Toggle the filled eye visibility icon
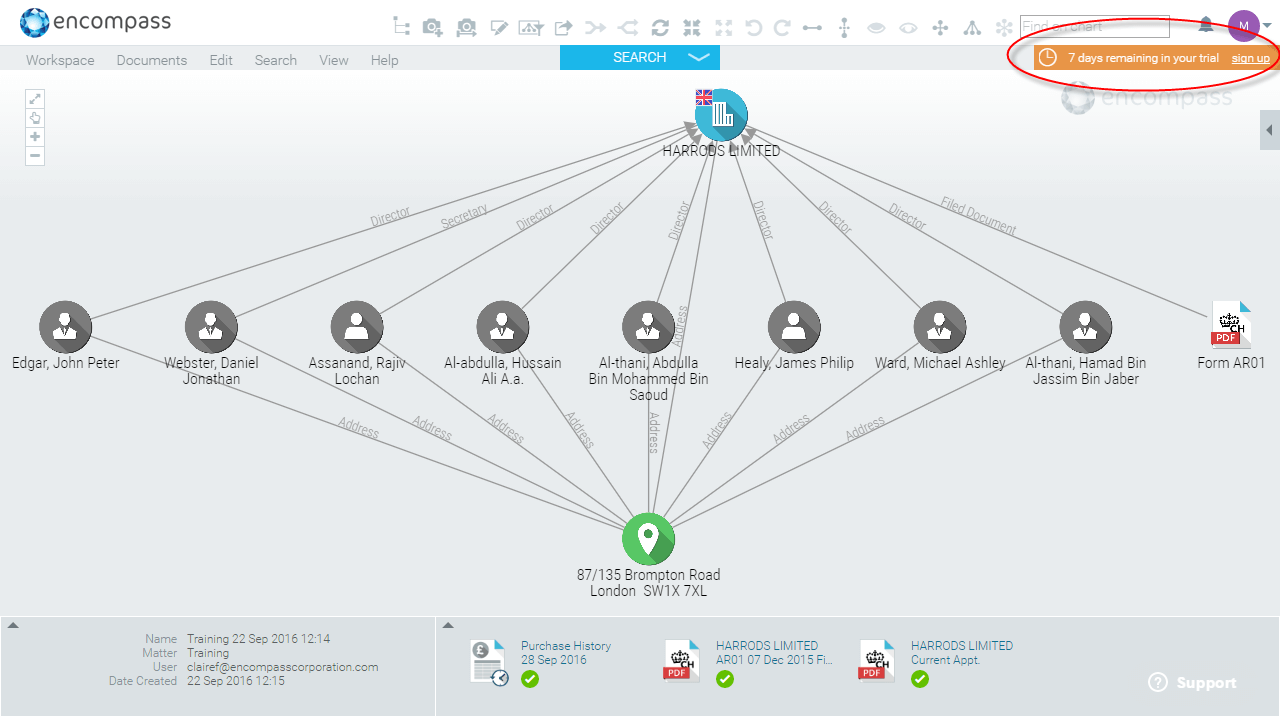This screenshot has height=716, width=1280. (x=876, y=28)
